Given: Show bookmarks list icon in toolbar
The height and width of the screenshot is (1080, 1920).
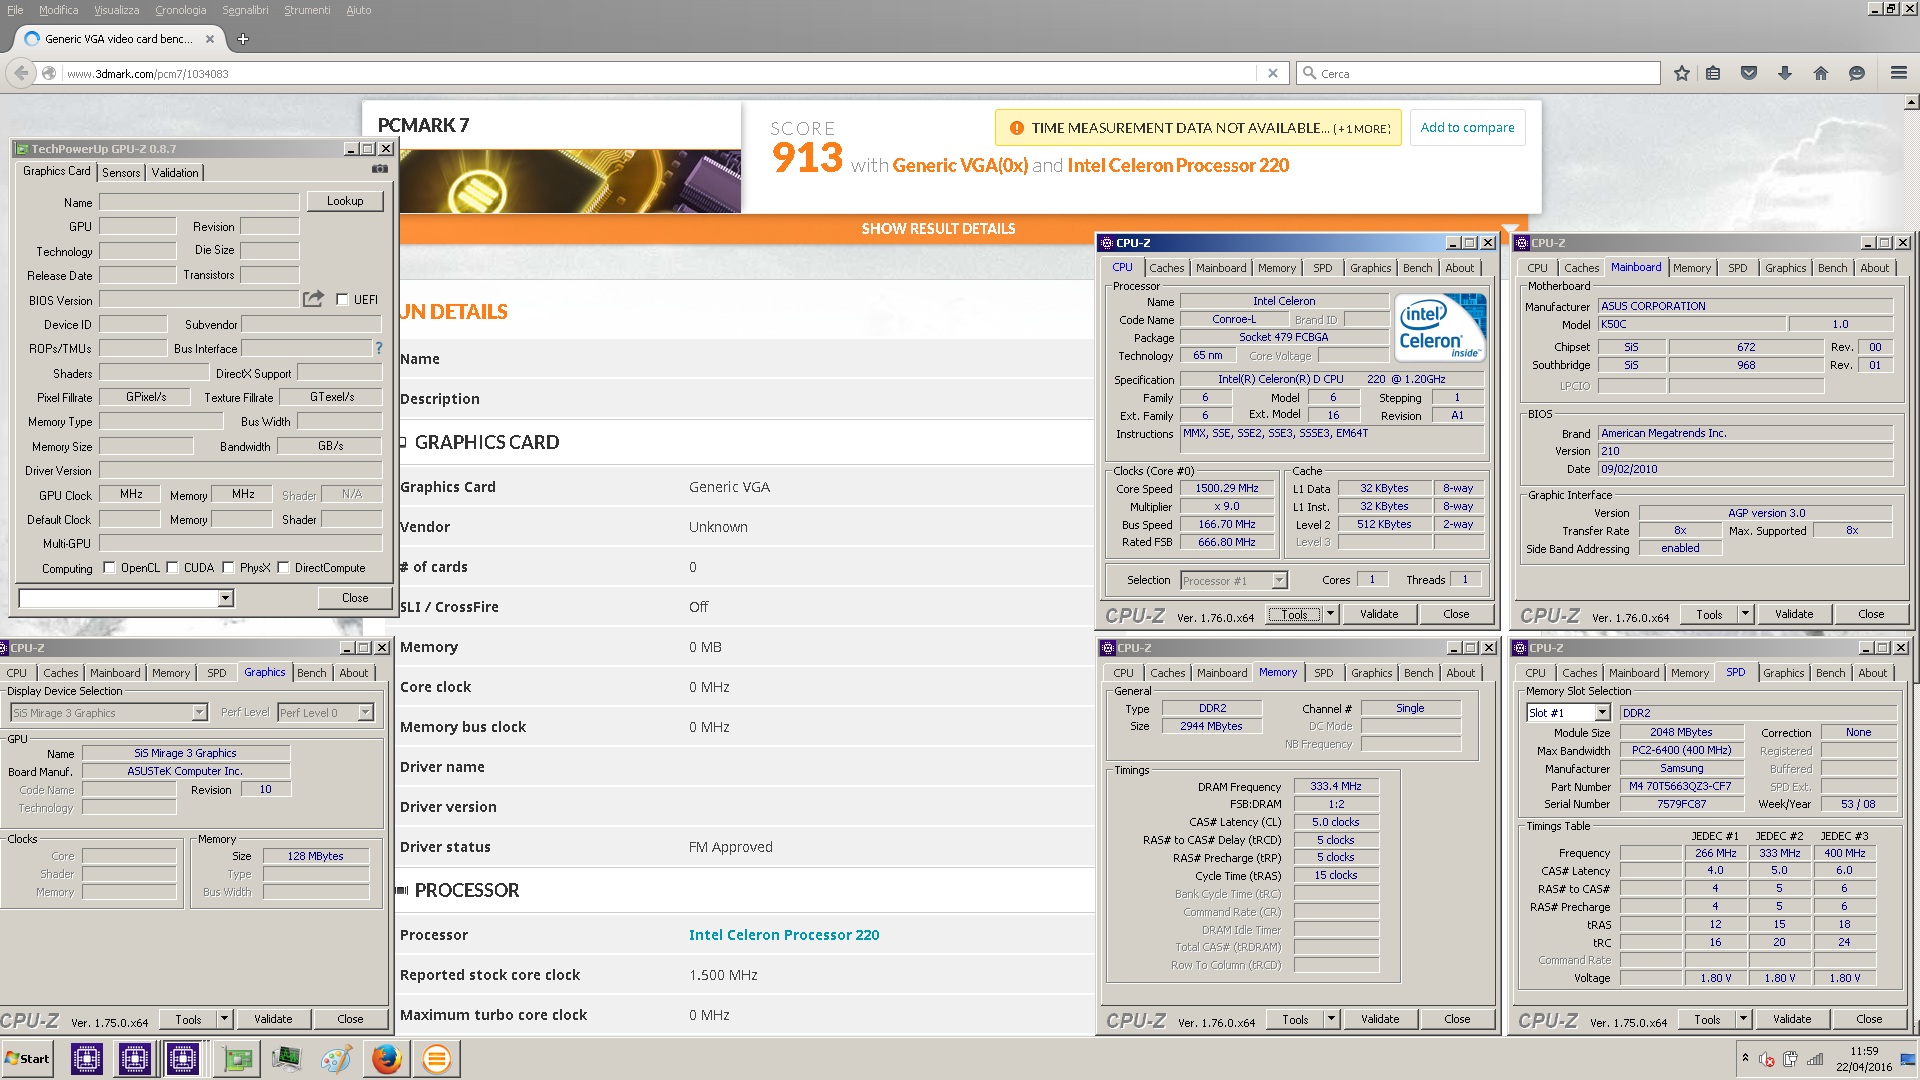Looking at the screenshot, I should pyautogui.click(x=1713, y=73).
